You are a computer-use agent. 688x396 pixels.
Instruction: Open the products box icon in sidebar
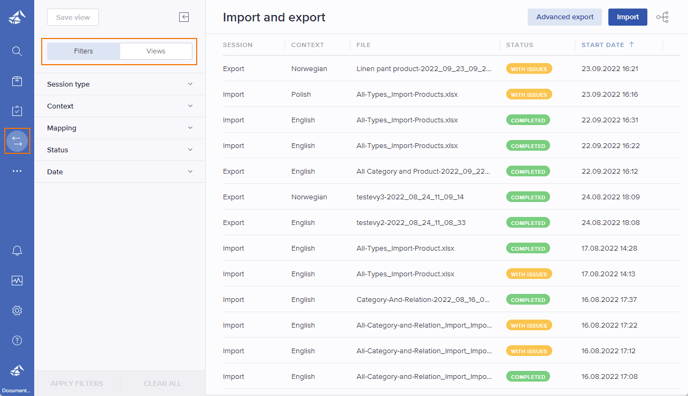[x=17, y=81]
